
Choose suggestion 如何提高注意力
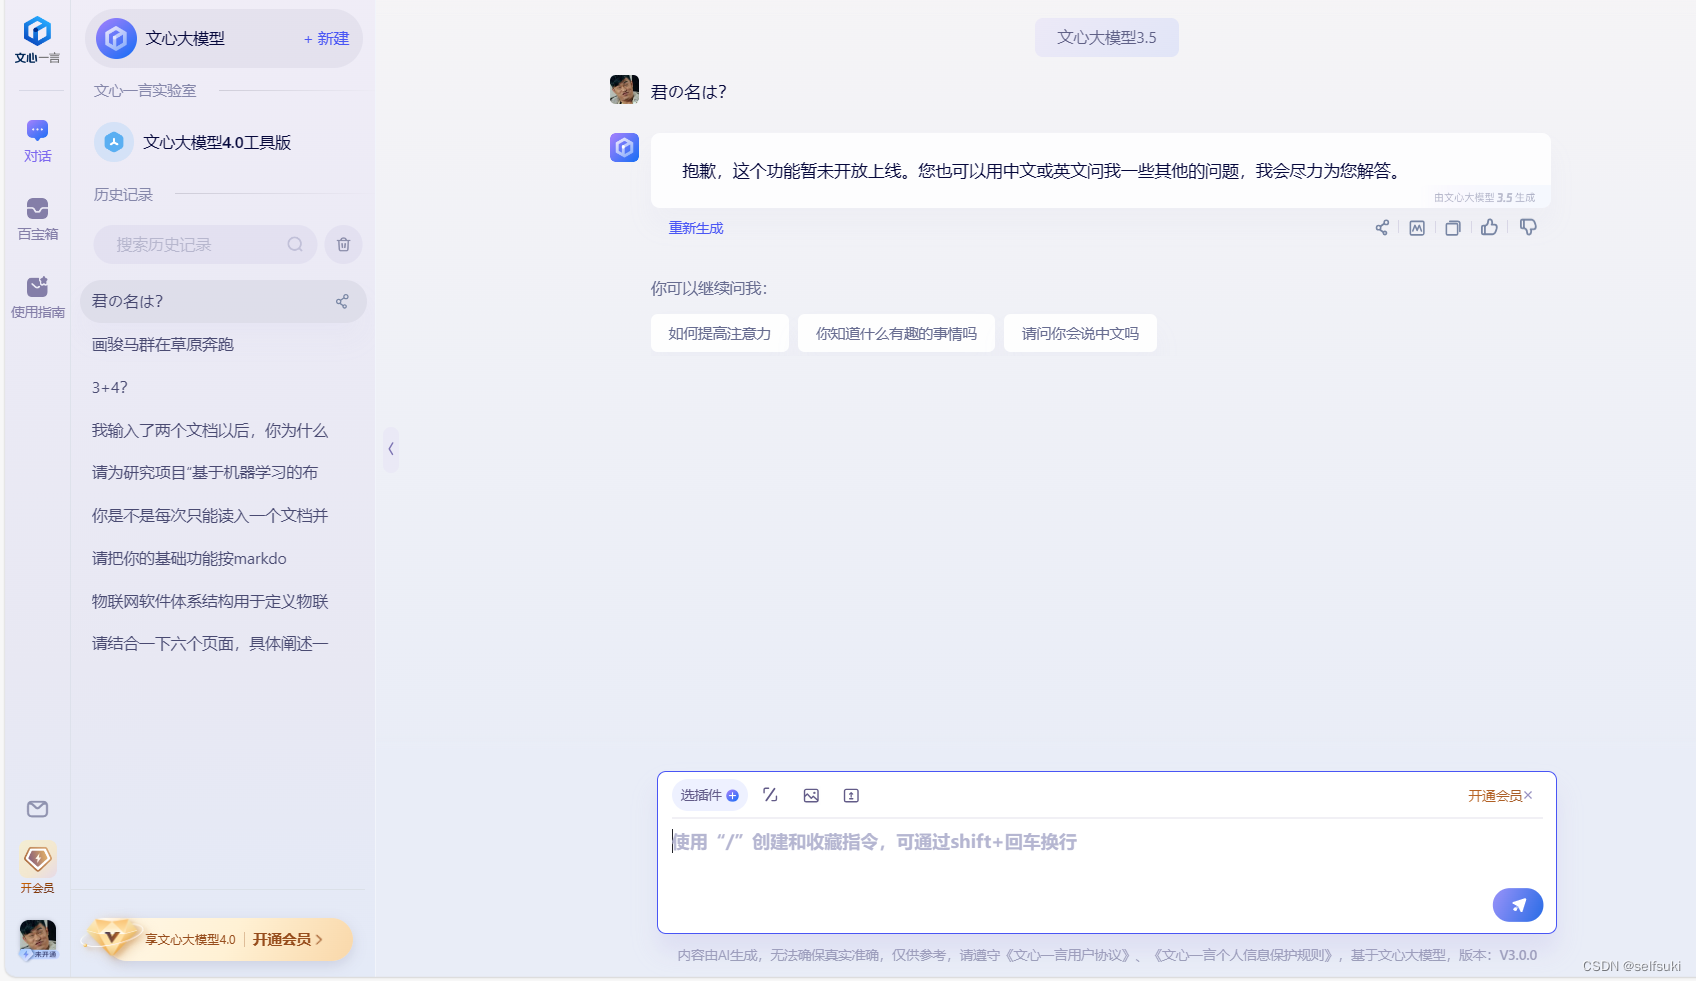tap(720, 333)
